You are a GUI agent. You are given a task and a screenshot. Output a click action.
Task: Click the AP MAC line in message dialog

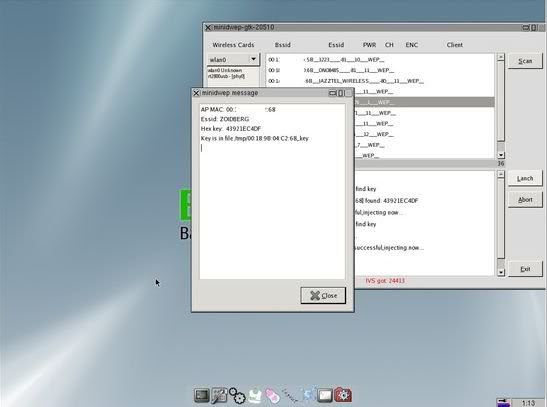pos(238,110)
